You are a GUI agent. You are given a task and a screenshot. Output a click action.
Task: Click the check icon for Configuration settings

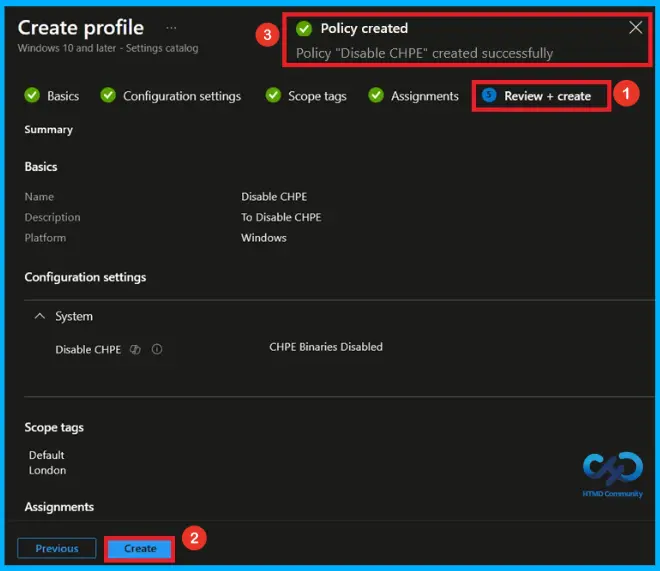108,96
